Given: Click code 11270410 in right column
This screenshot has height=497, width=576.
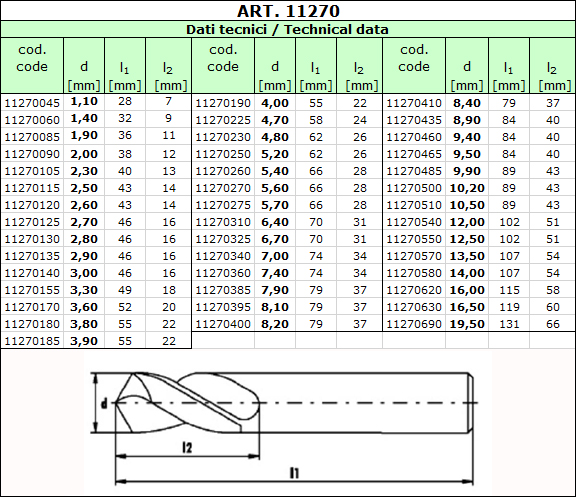Looking at the screenshot, I should tap(414, 103).
